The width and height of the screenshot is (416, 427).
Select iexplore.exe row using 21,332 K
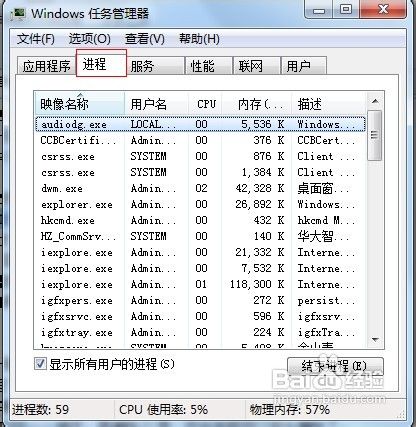[200, 252]
